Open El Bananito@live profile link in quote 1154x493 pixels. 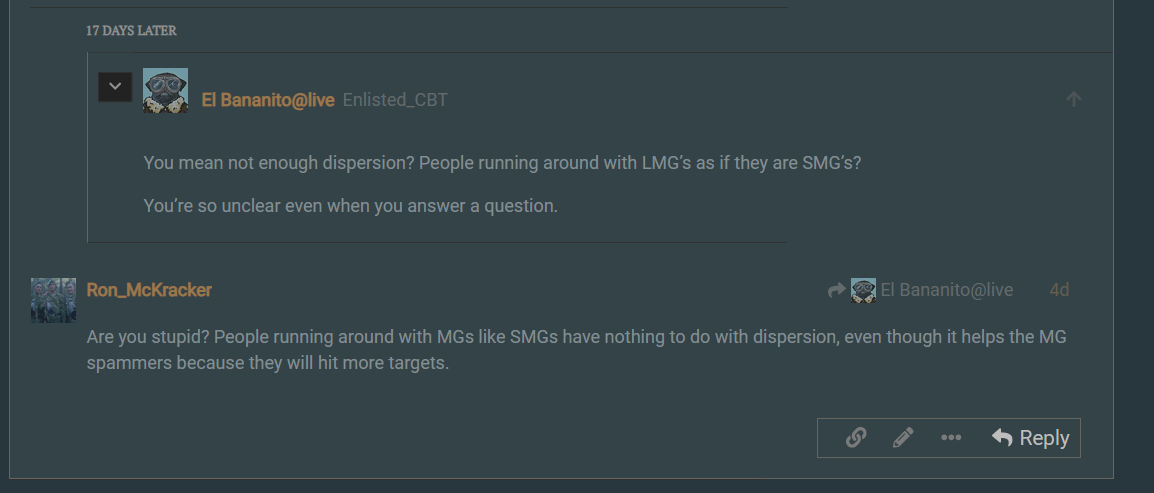pyautogui.click(x=269, y=100)
